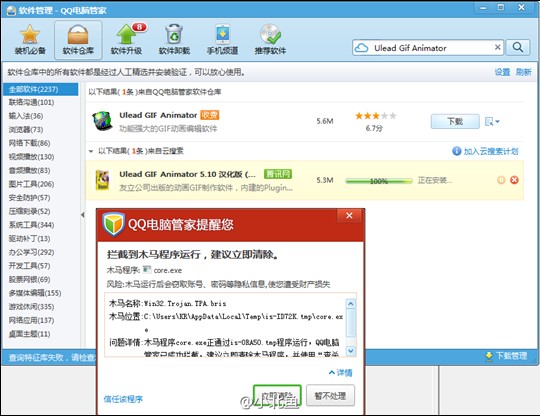Select 浏览器(73) category
This screenshot has height=416, width=540.
[x=26, y=129]
